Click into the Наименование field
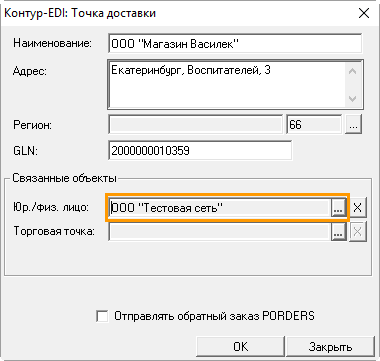Viewport: 380px width, 361px height. [x=235, y=44]
